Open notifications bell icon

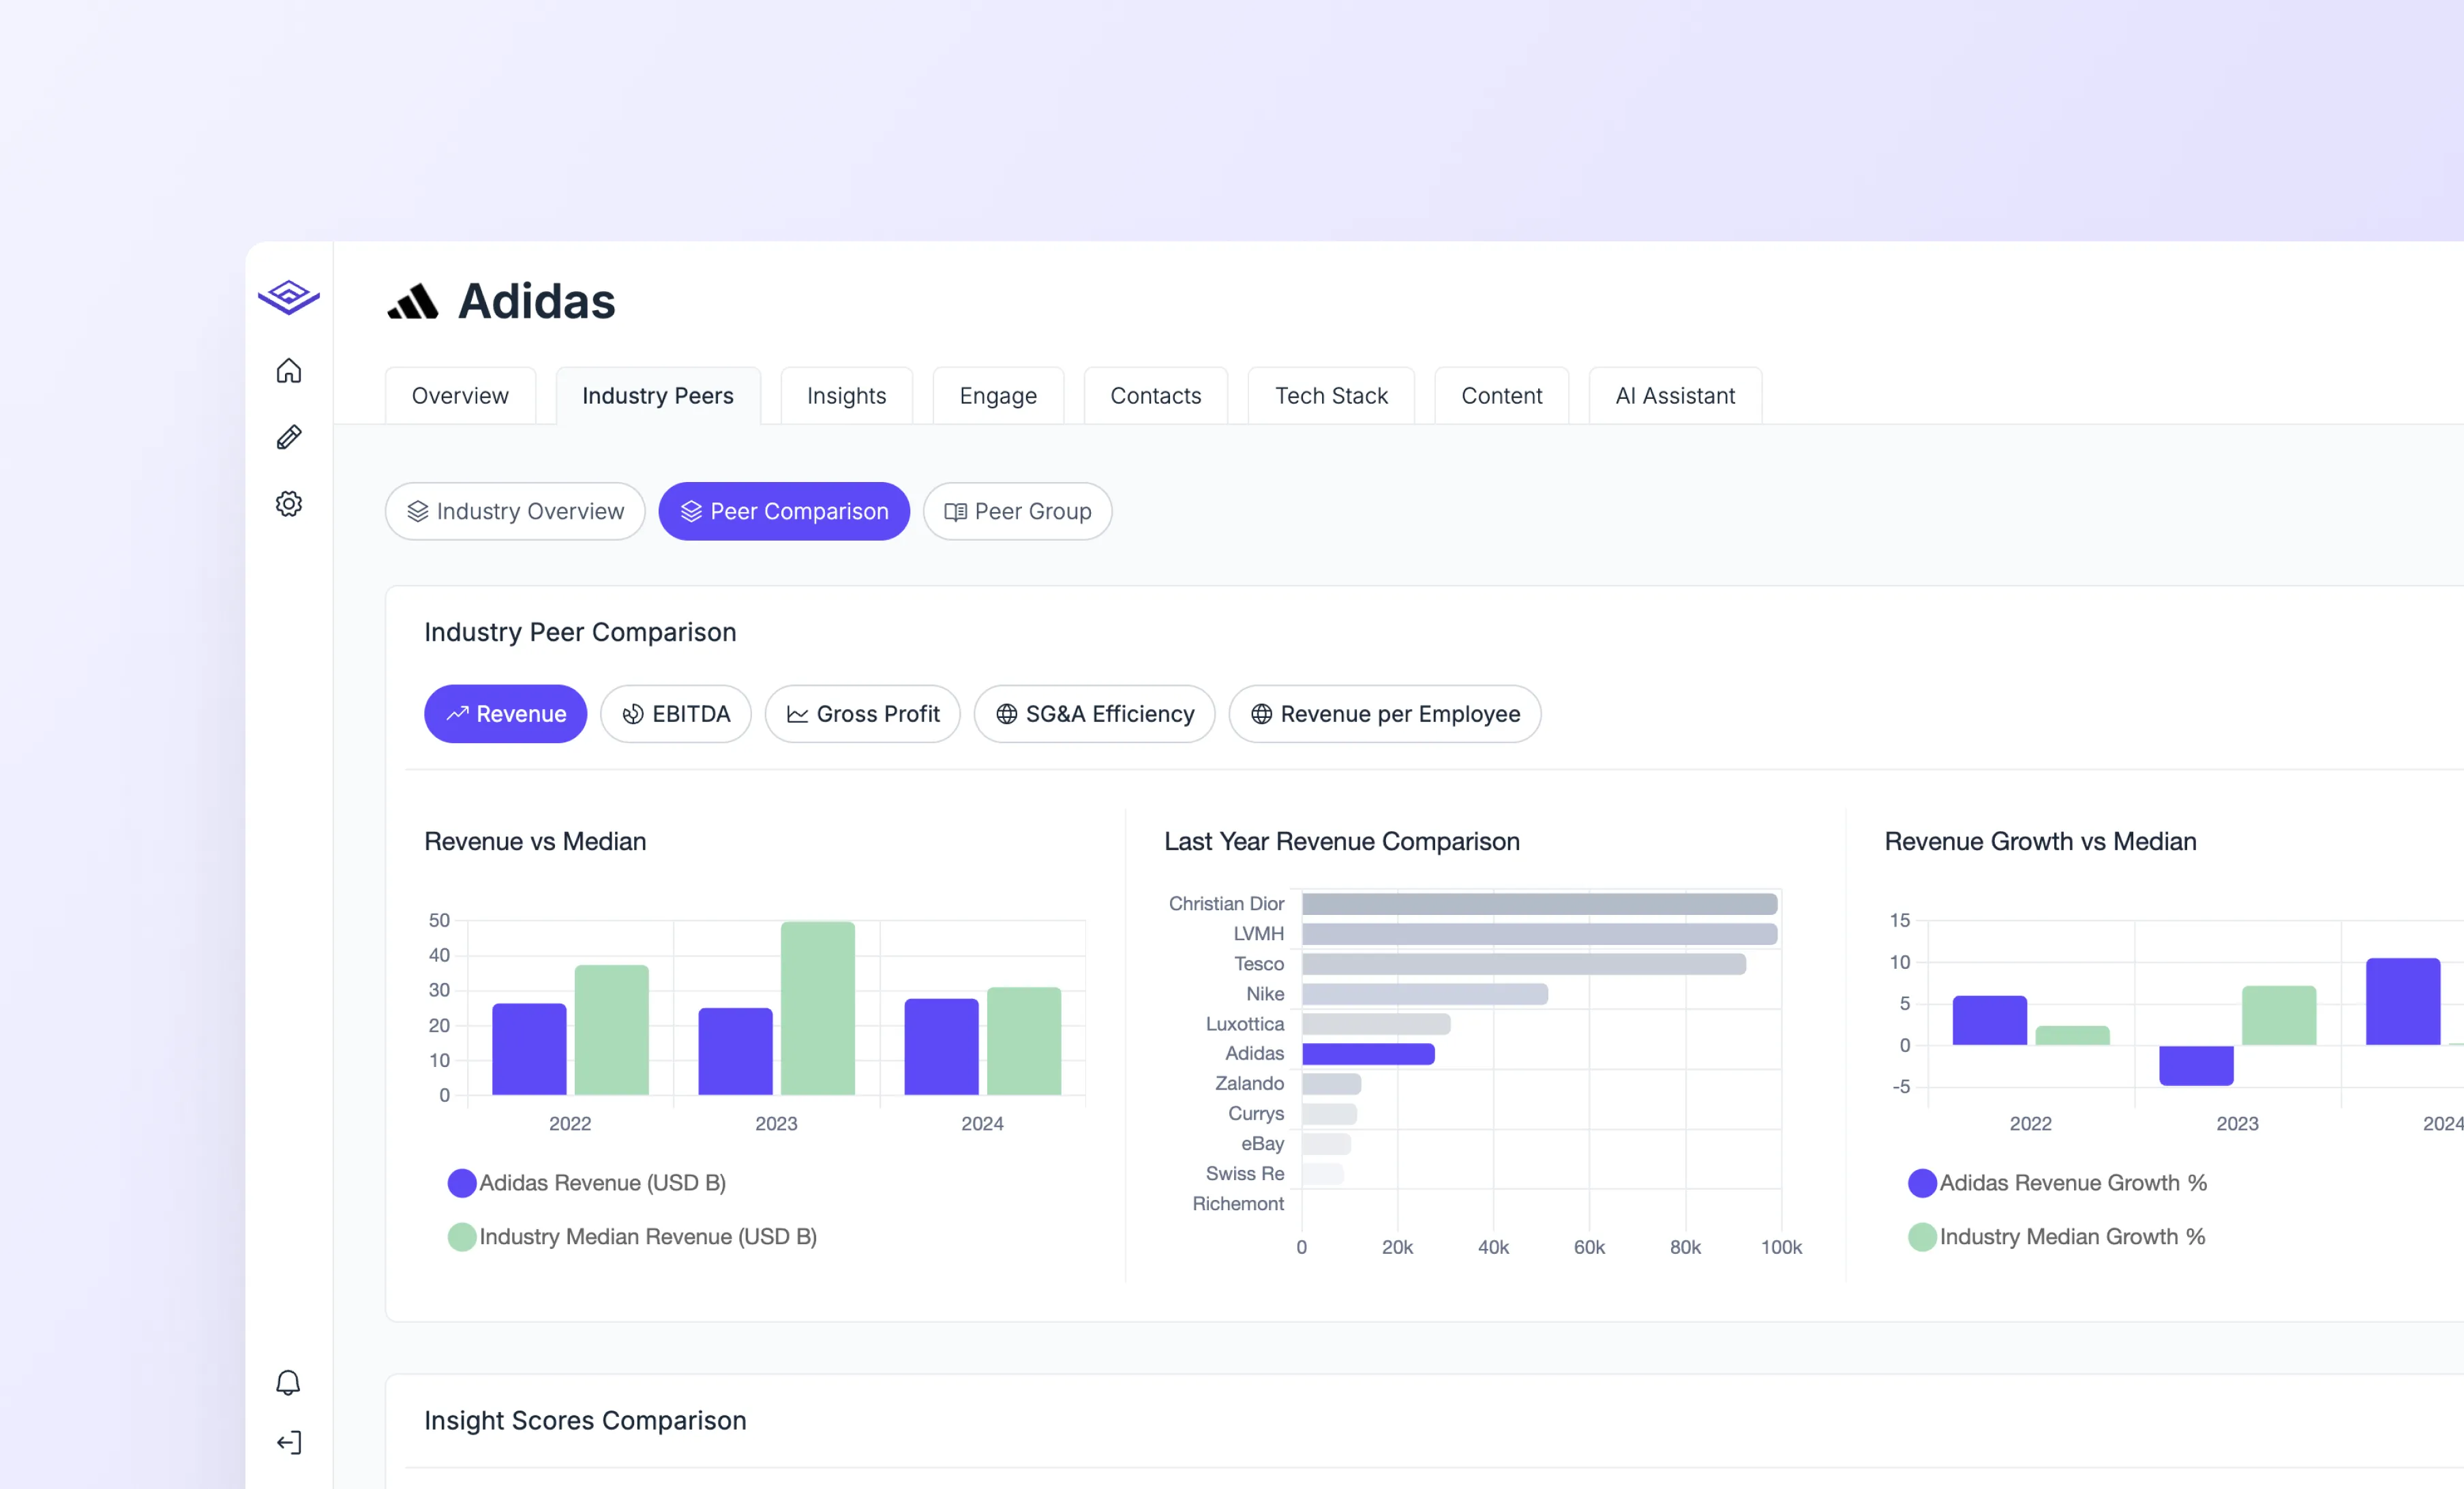pos(288,1383)
